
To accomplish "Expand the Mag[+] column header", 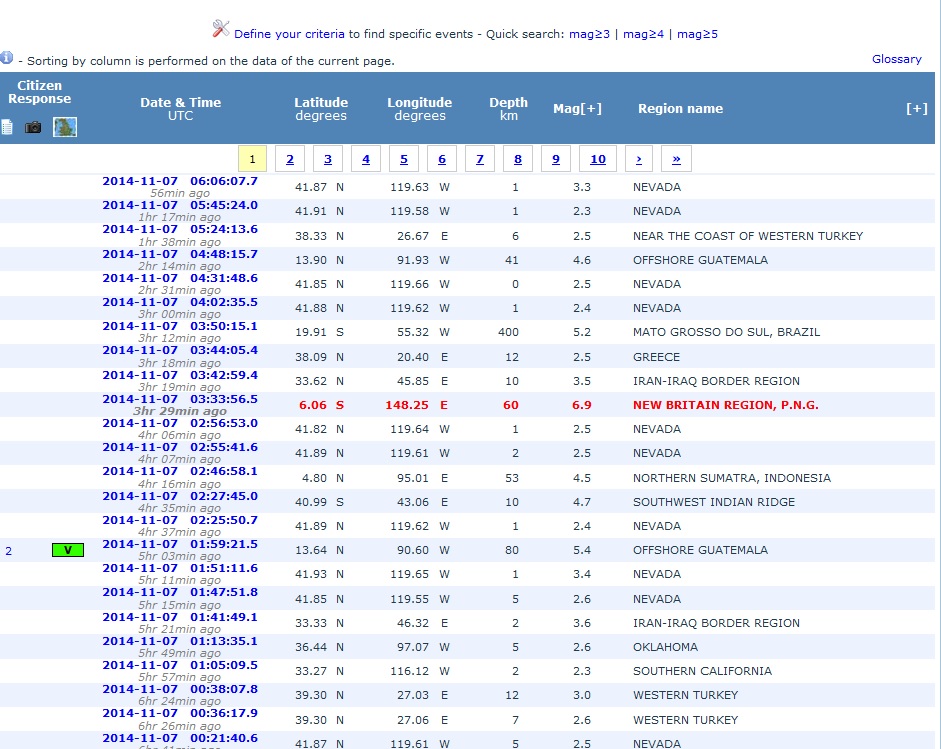I will pos(577,109).
